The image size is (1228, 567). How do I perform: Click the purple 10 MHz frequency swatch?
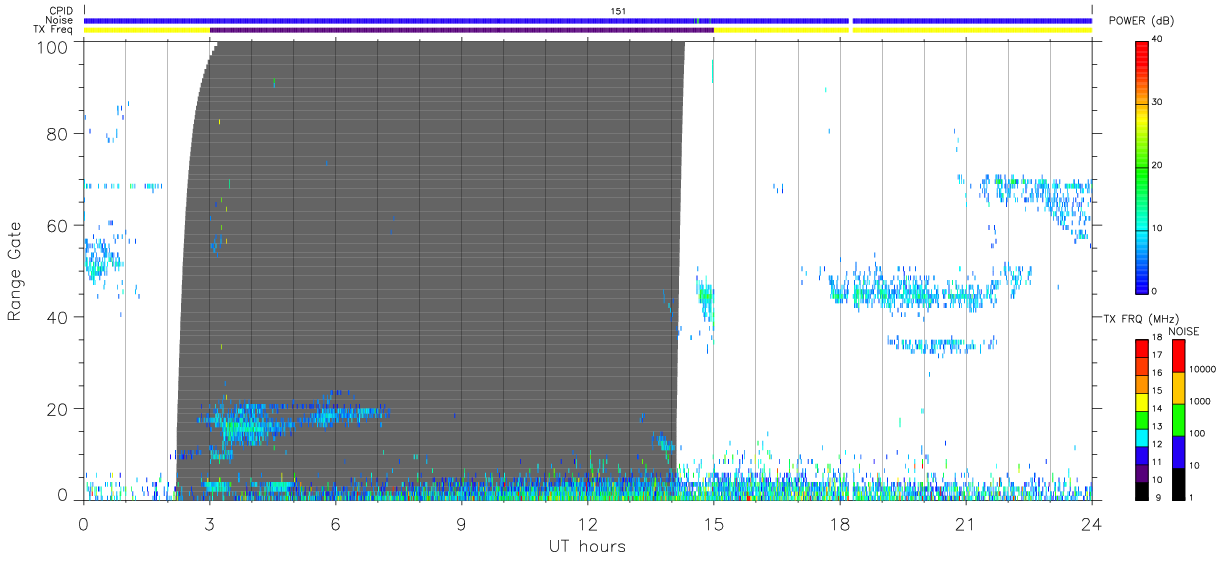tap(1142, 473)
